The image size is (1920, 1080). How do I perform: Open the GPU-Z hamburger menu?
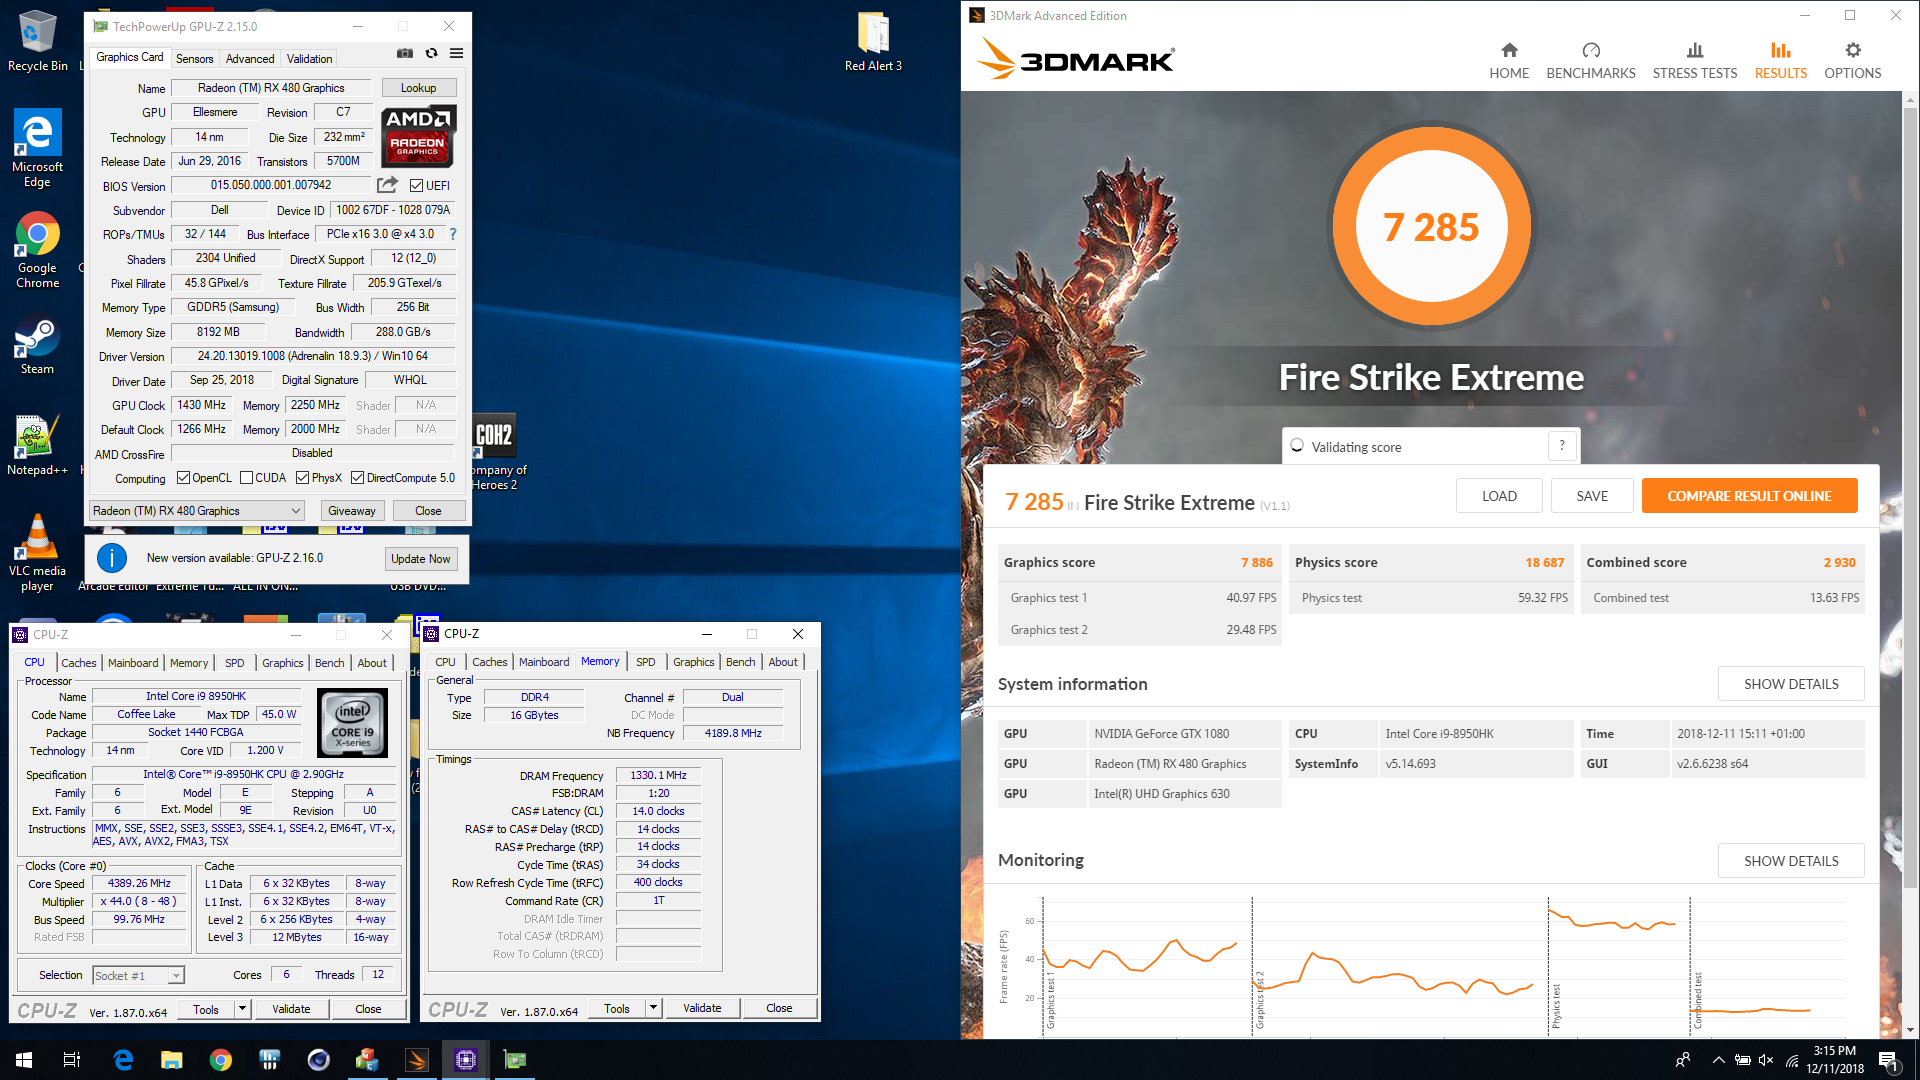tap(456, 53)
